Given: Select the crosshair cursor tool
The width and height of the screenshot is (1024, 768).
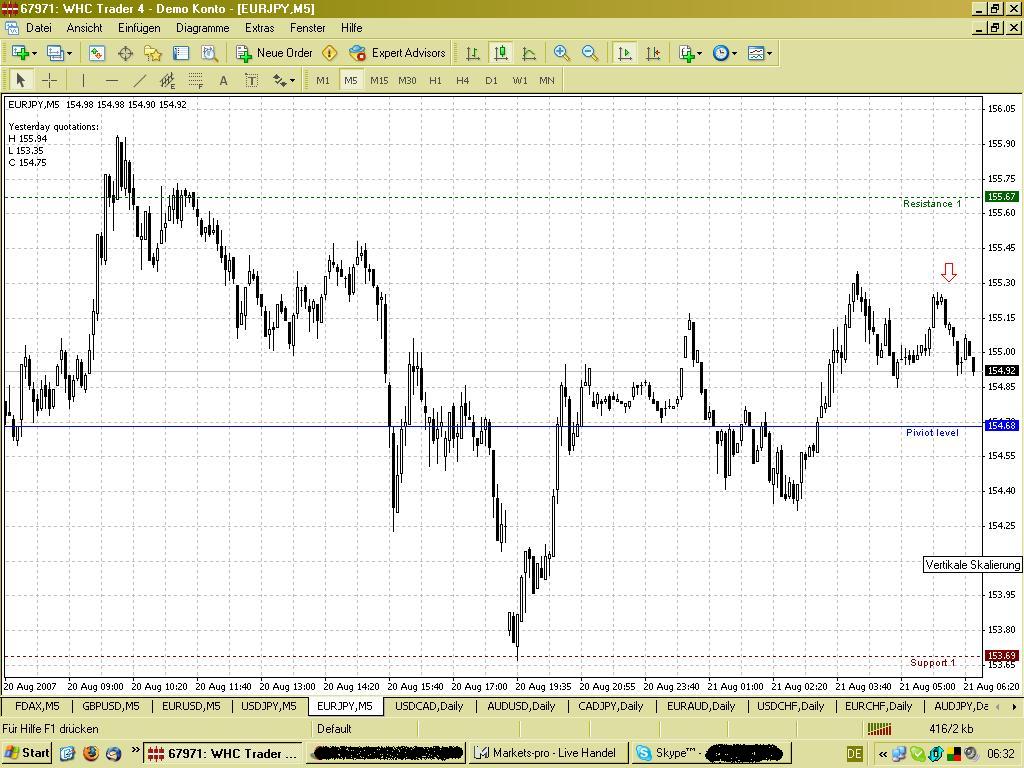Looking at the screenshot, I should [49, 80].
